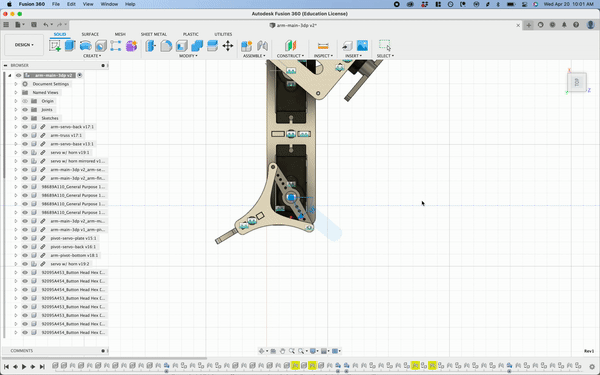Select the Shell tool
The height and width of the screenshot is (375, 600).
coord(181,46)
